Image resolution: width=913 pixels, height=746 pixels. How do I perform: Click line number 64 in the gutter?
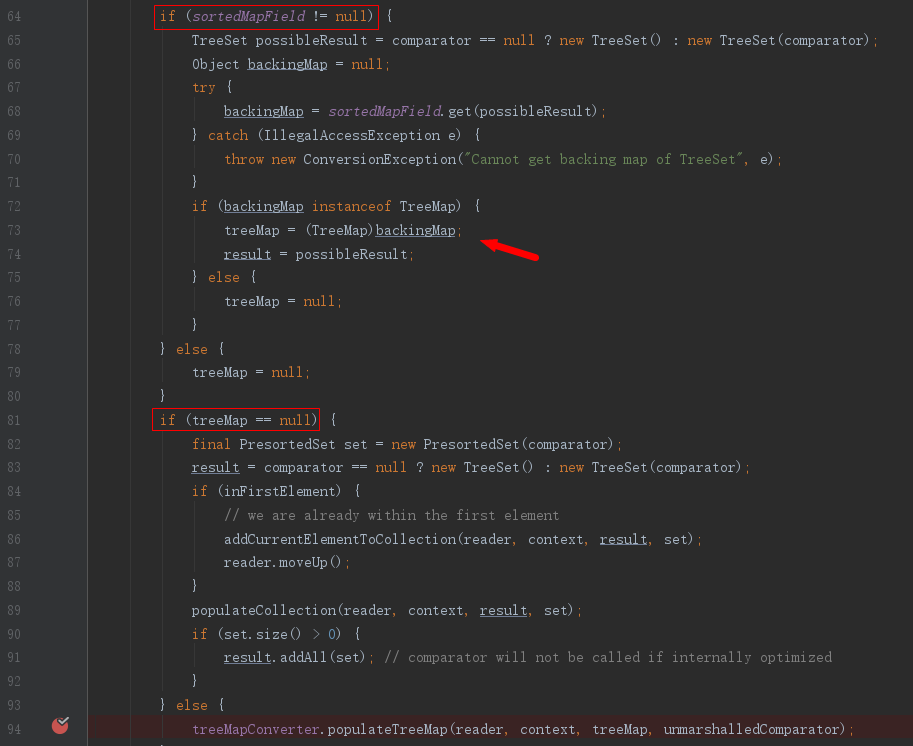point(13,16)
